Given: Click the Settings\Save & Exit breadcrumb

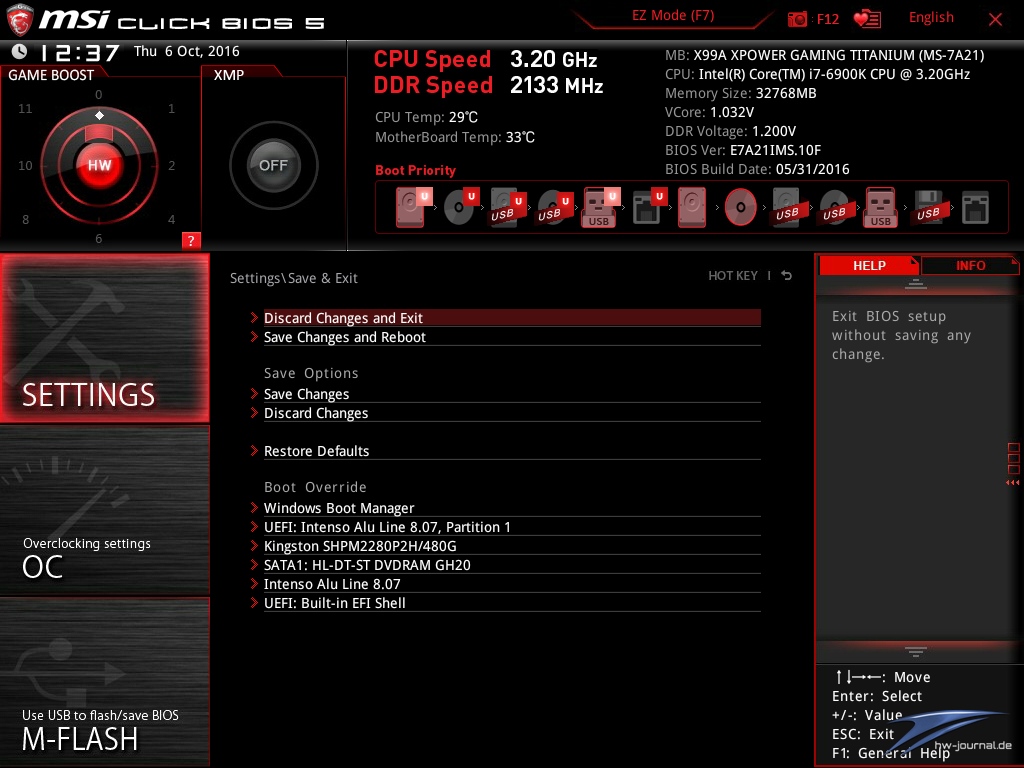Looking at the screenshot, I should tap(293, 278).
